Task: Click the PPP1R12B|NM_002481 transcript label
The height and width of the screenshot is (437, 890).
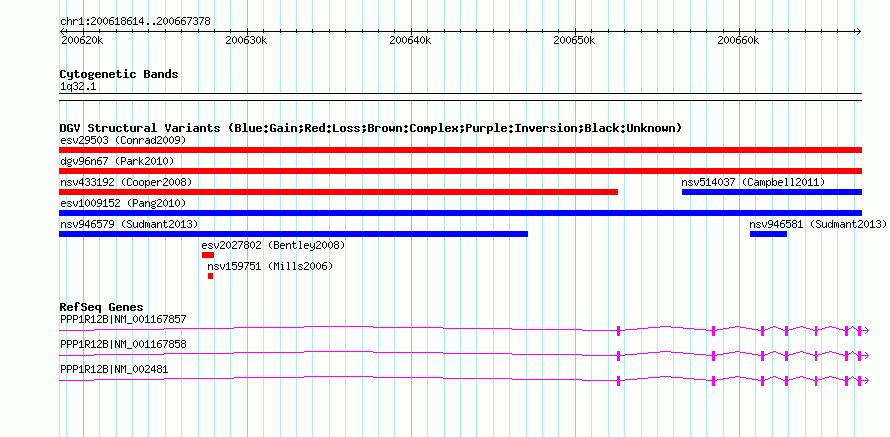Action: [114, 369]
